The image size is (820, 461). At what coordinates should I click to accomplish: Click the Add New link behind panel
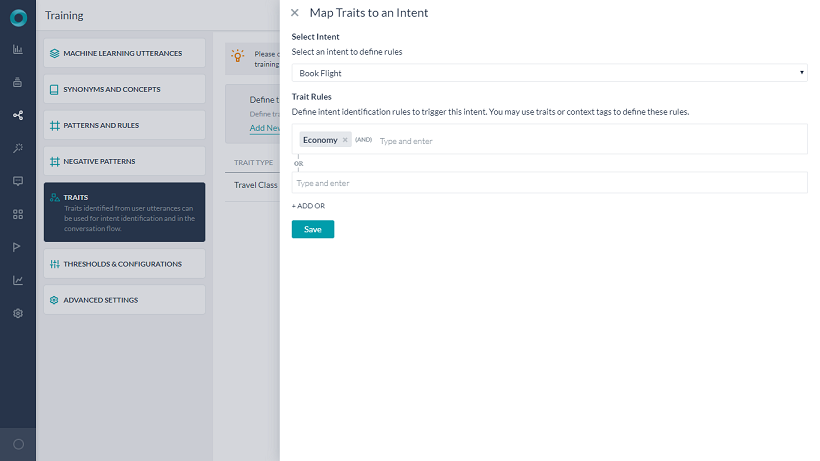[265, 128]
